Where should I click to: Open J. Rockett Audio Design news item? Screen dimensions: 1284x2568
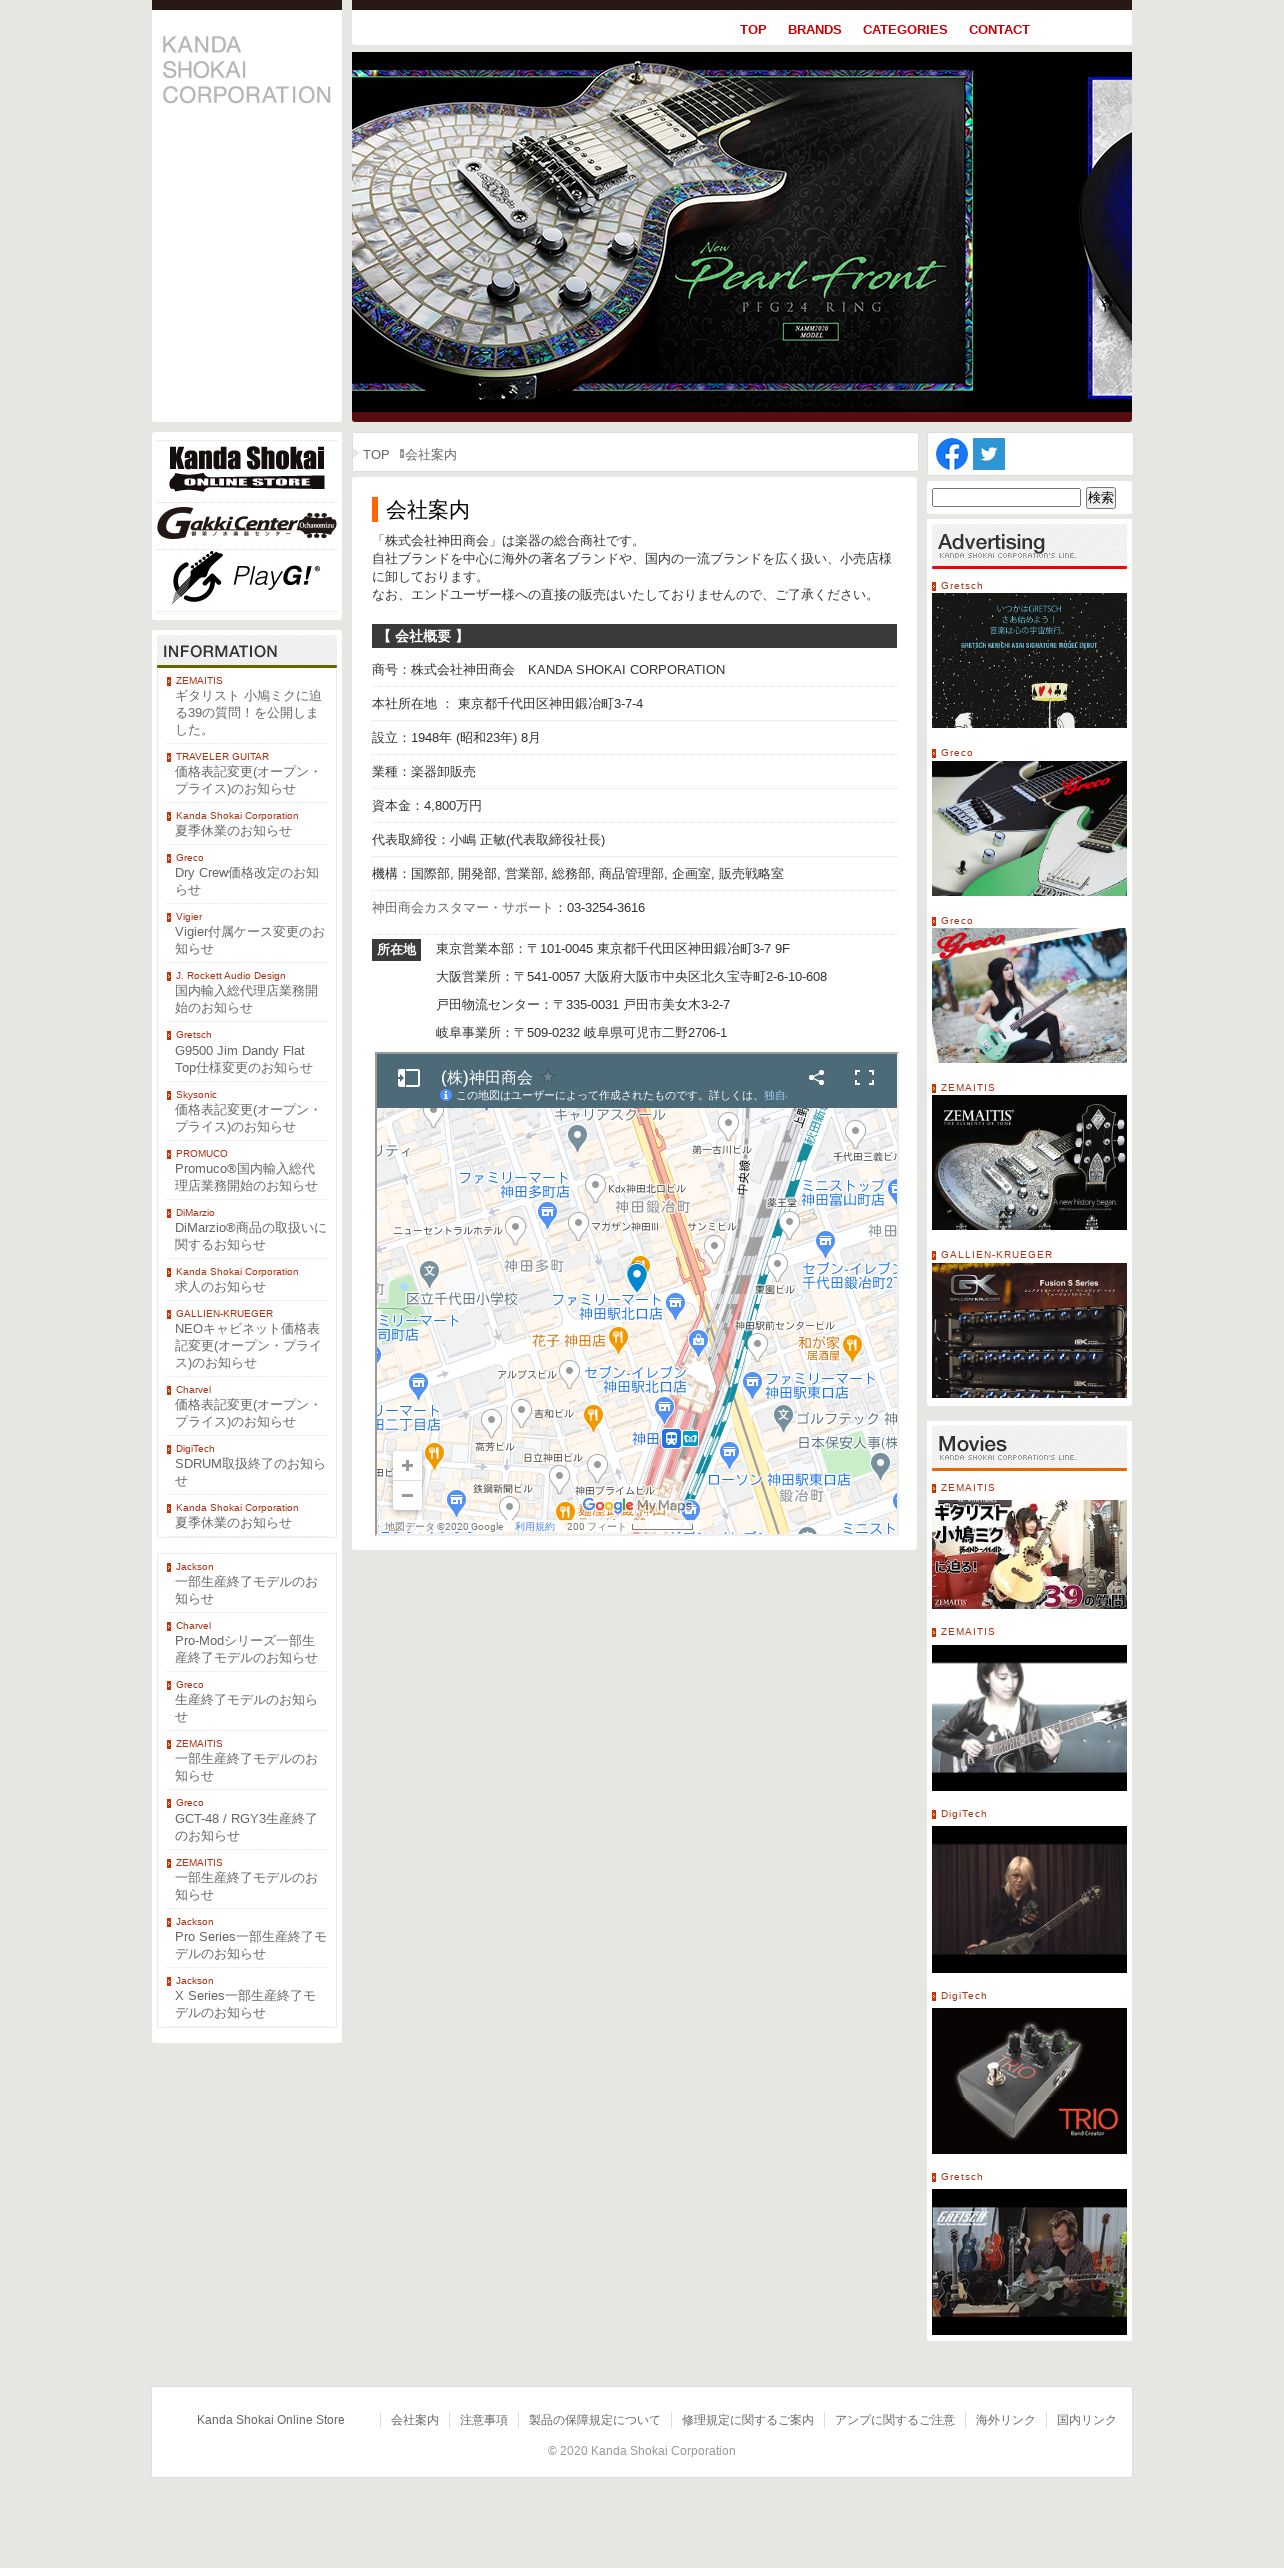(248, 999)
